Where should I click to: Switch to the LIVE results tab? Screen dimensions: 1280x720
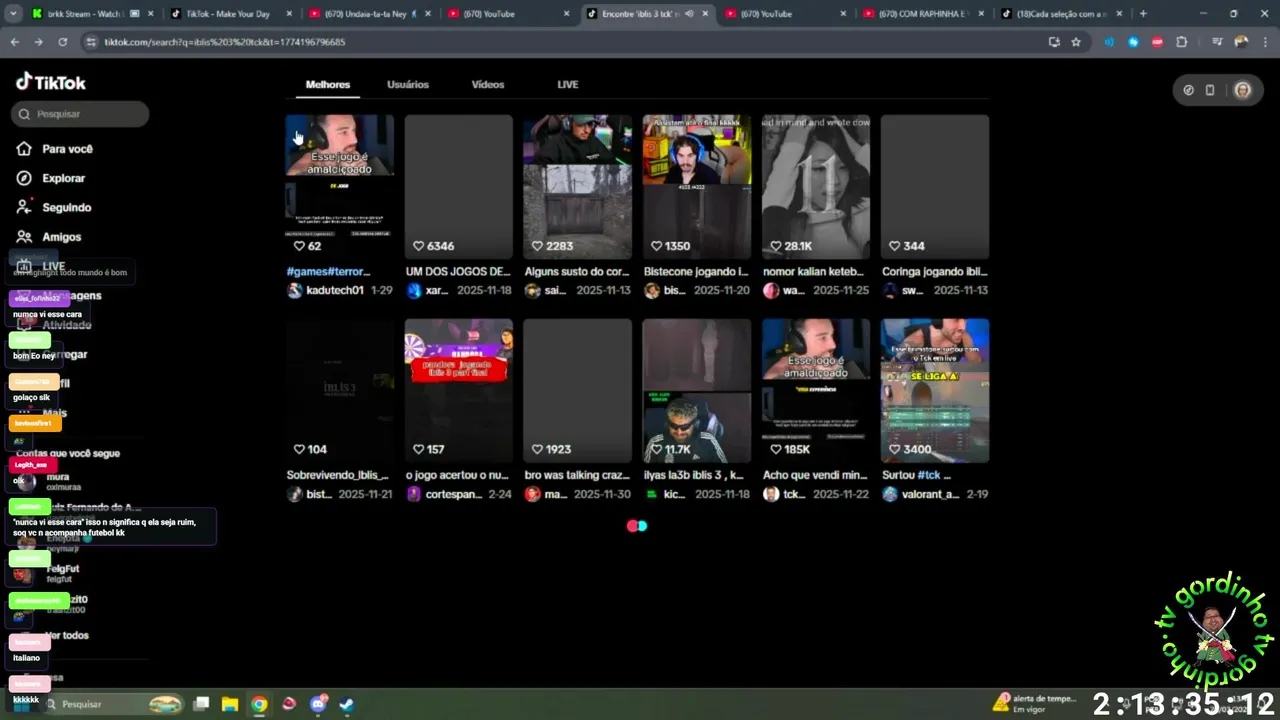[568, 84]
